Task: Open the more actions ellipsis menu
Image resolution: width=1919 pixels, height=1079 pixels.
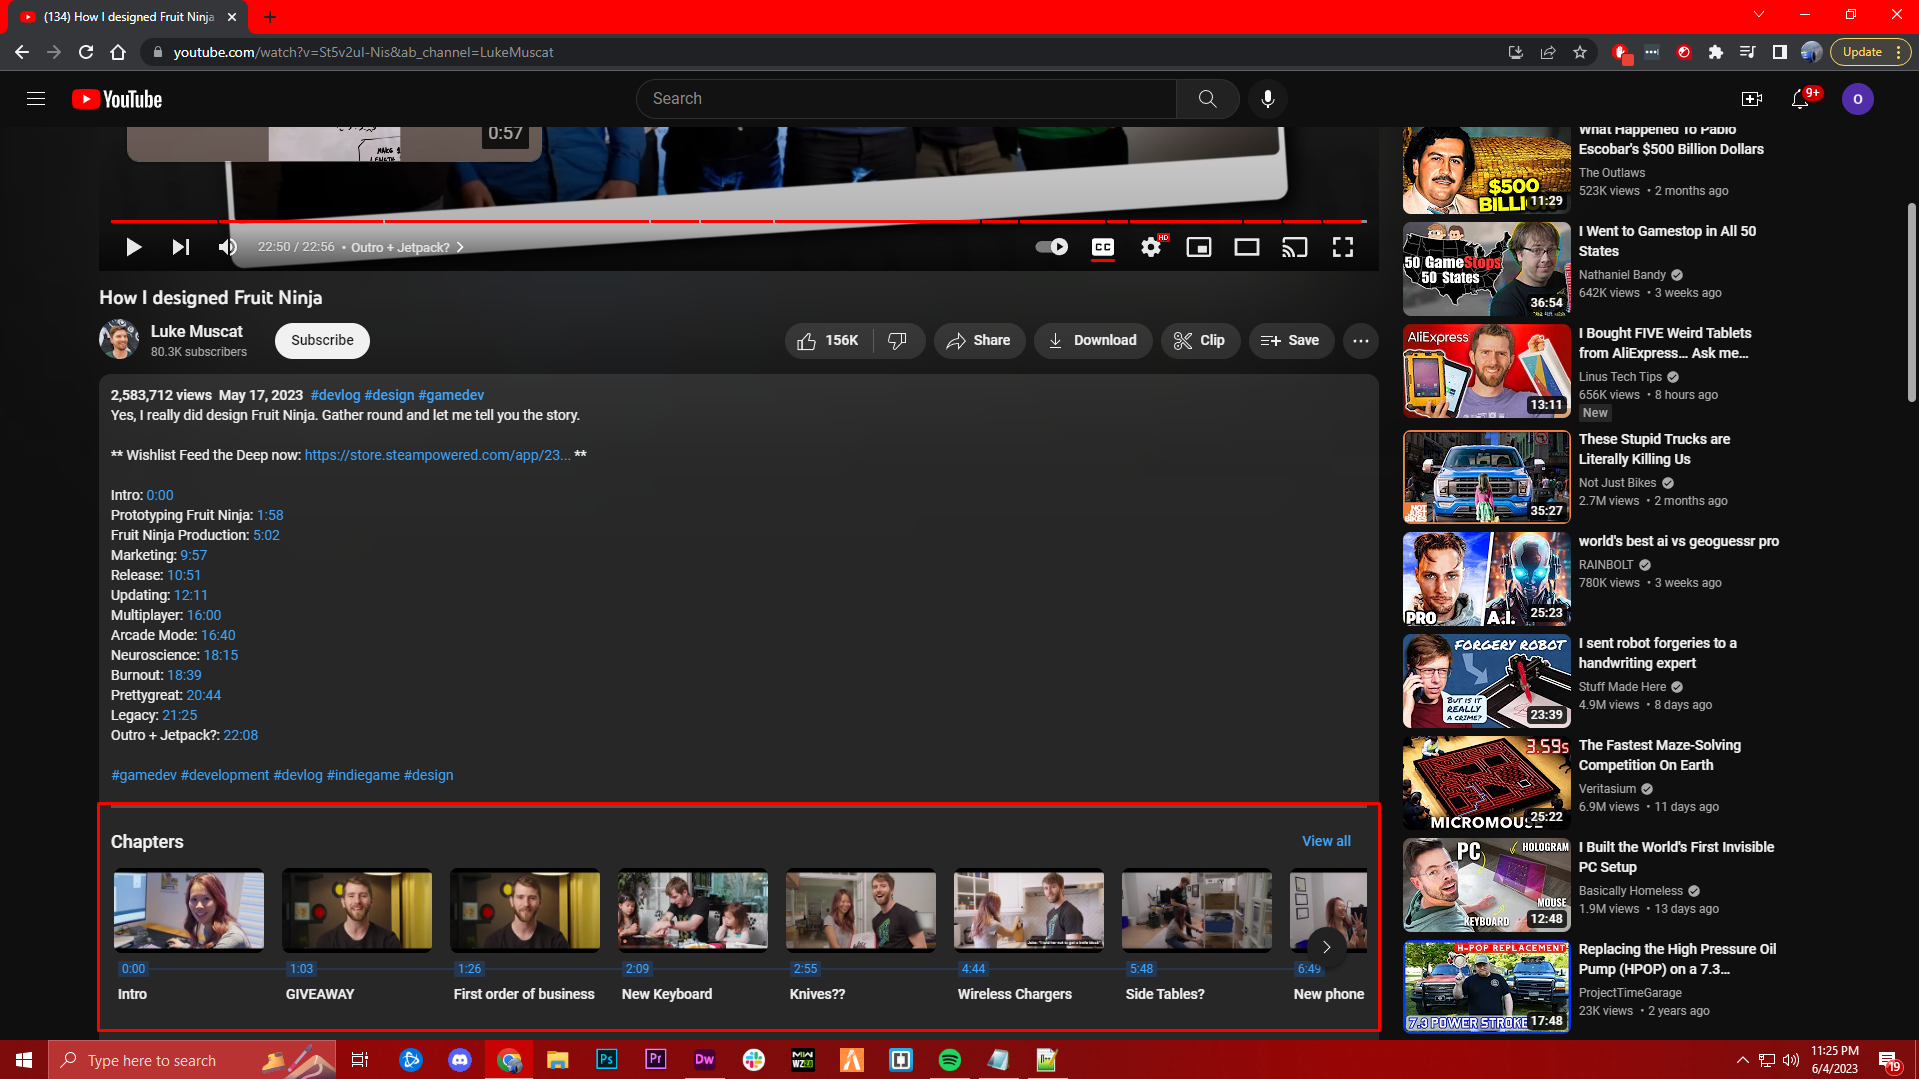Action: coord(1360,341)
